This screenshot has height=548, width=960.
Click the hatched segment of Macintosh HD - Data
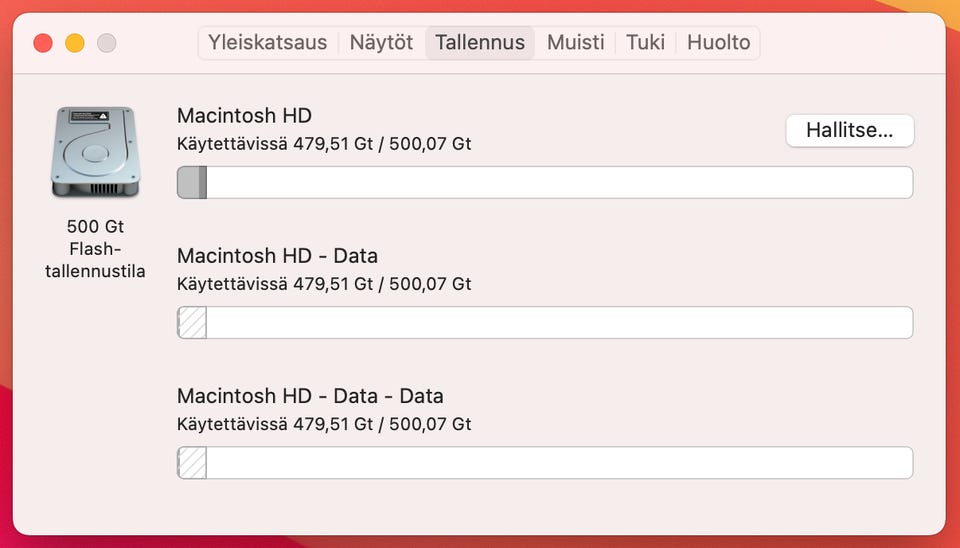pyautogui.click(x=192, y=323)
